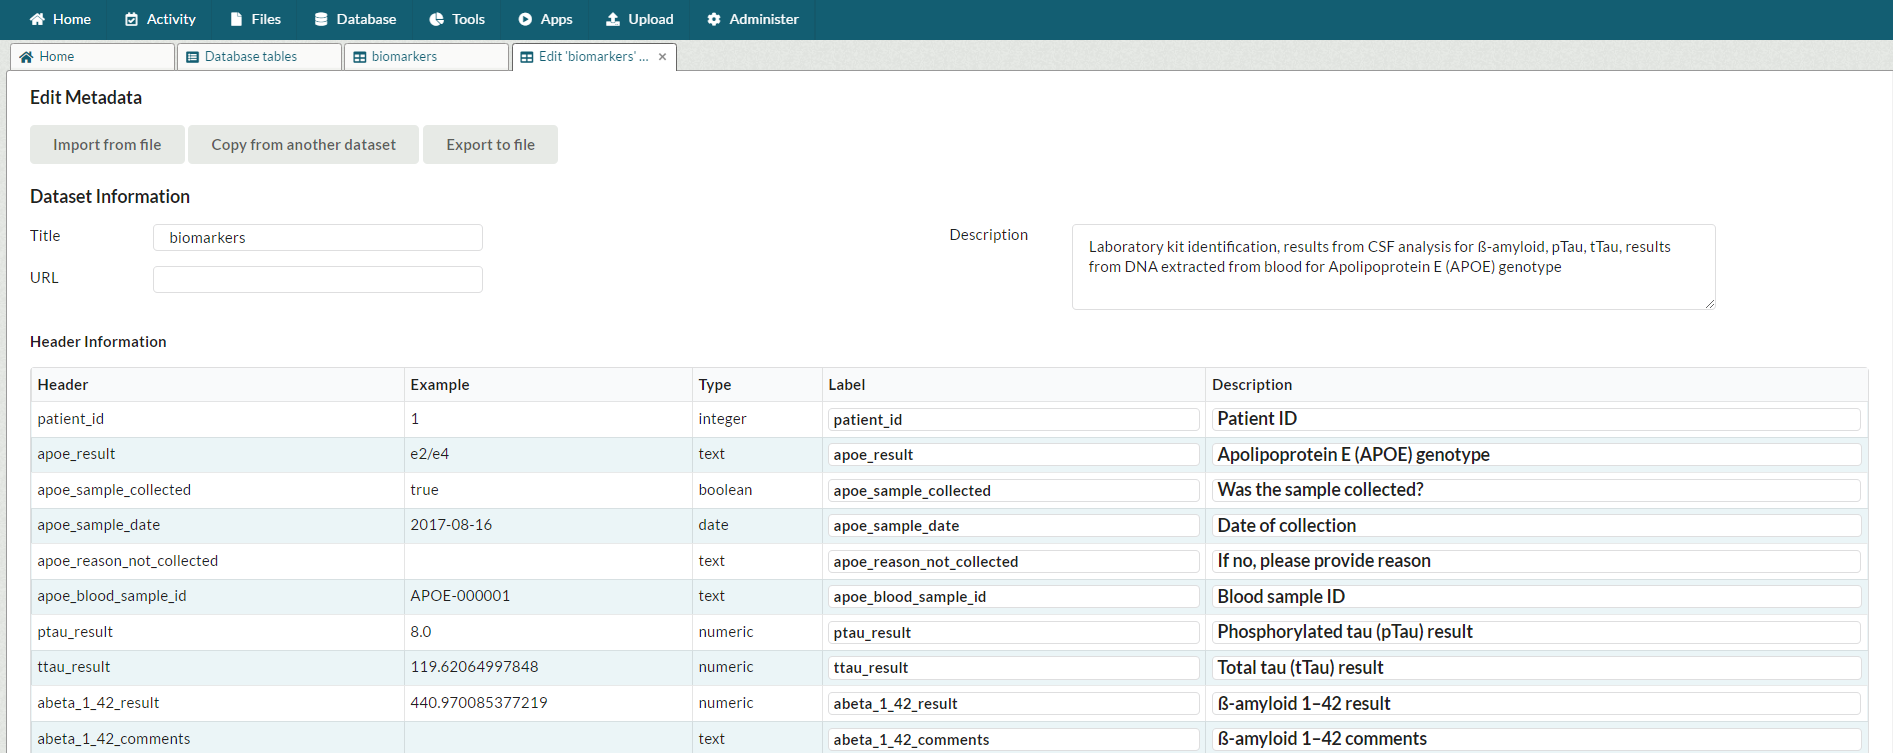Screen dimensions: 1893x753
Task: Click the Database stack icon
Action: 321,19
